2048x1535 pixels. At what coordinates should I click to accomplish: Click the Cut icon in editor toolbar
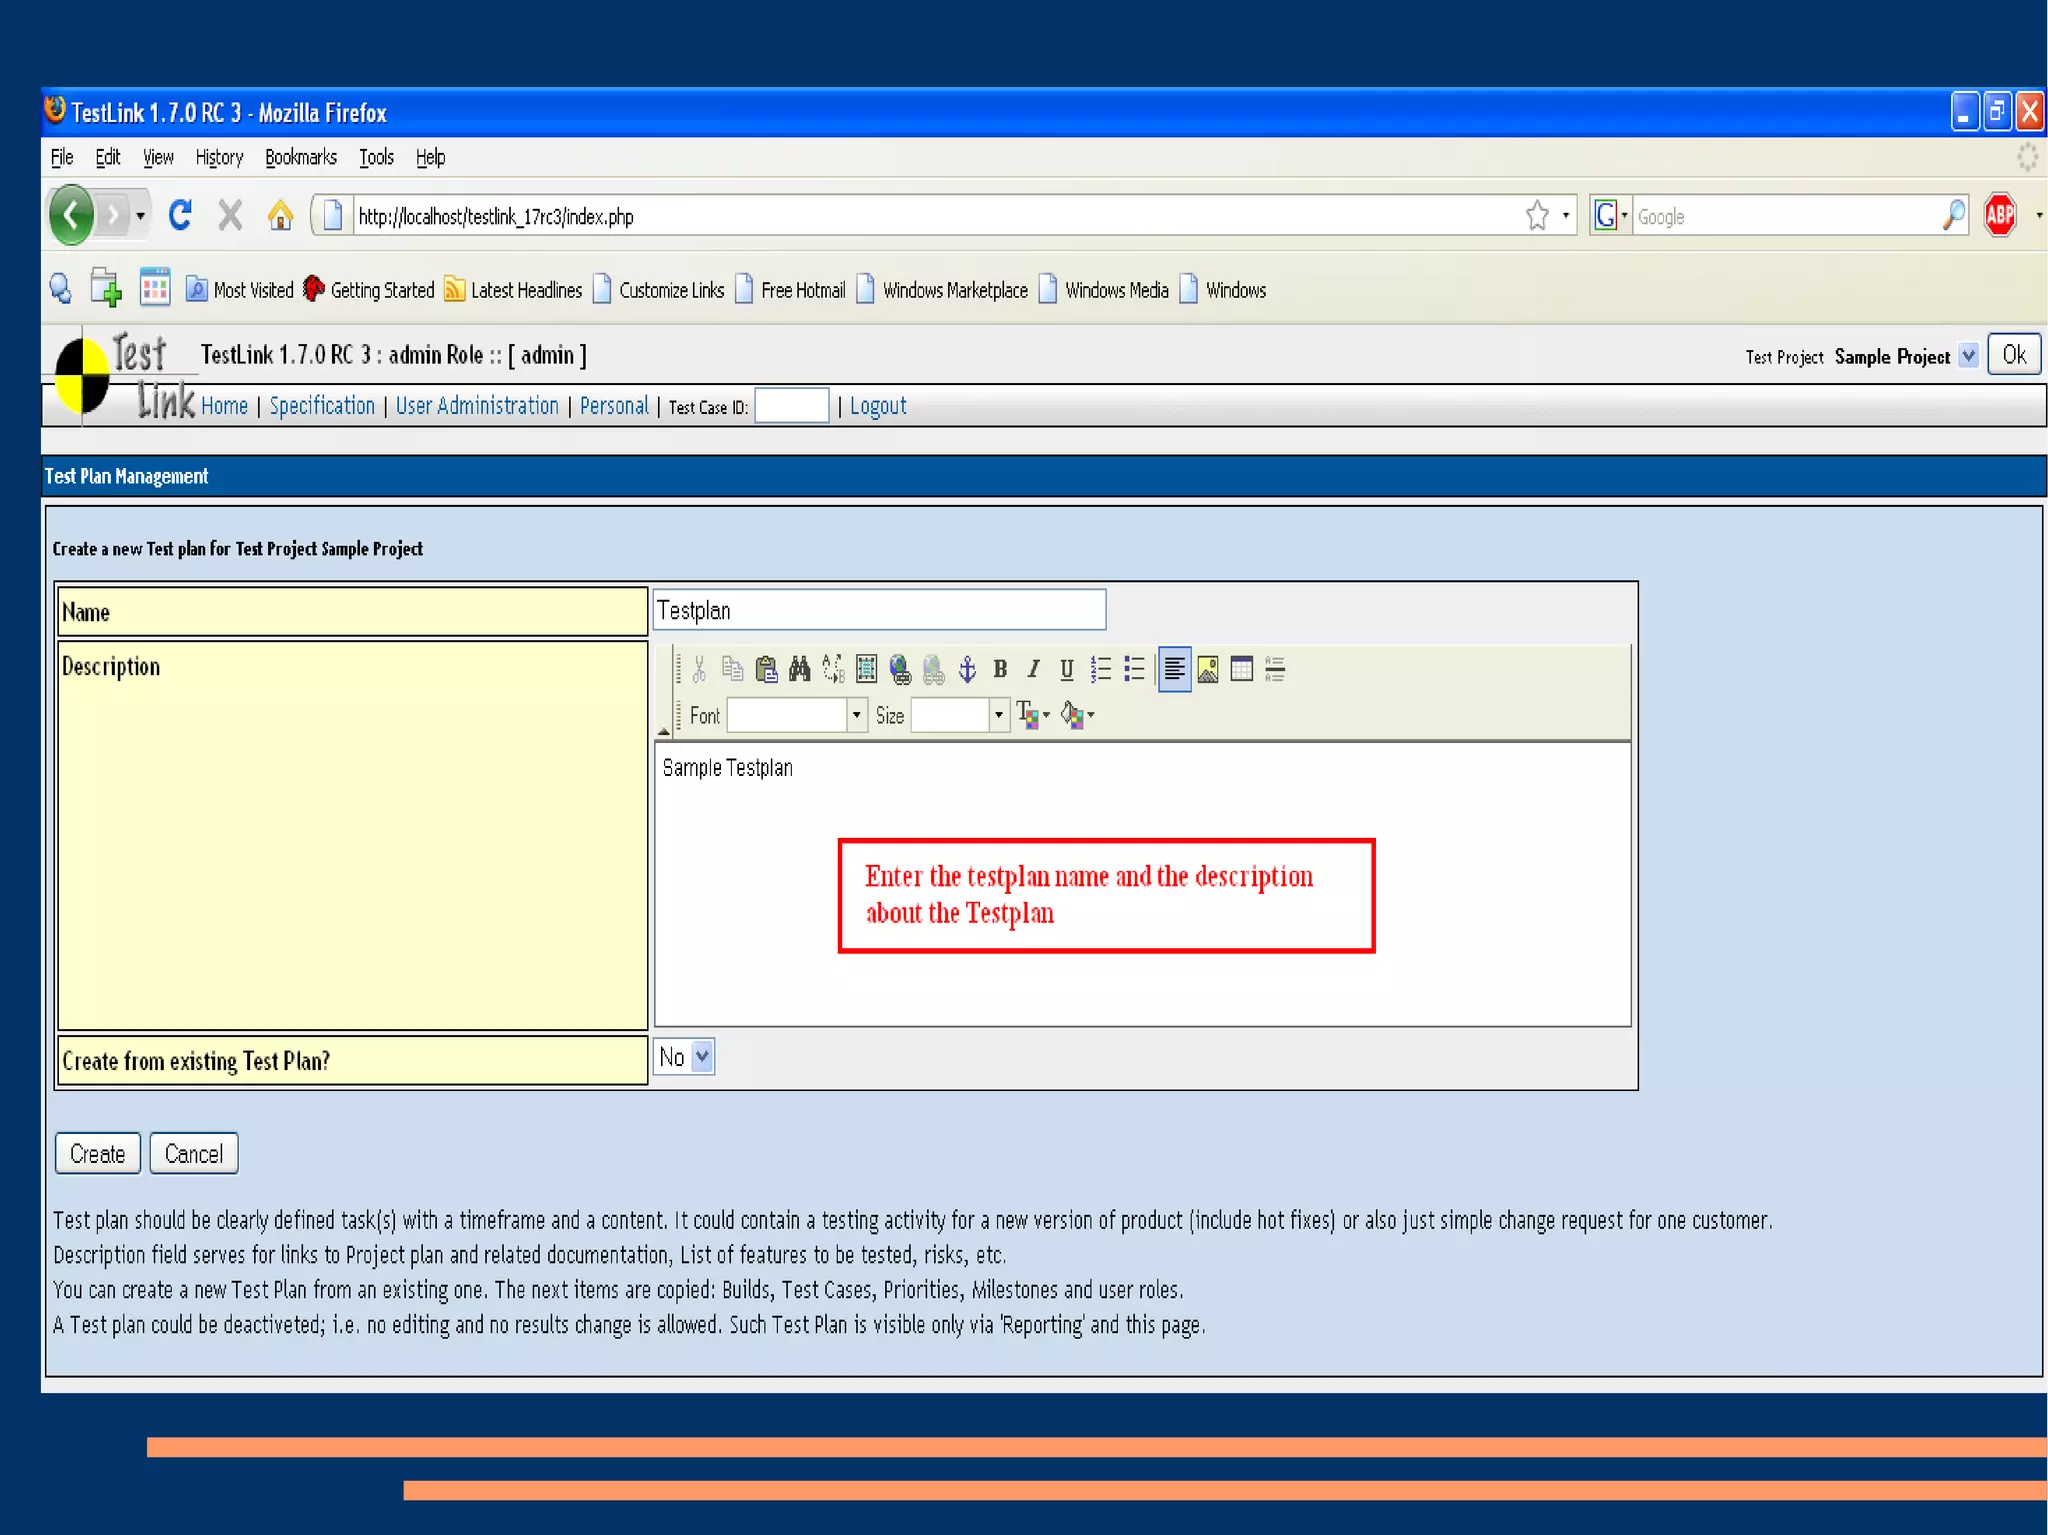coord(699,669)
